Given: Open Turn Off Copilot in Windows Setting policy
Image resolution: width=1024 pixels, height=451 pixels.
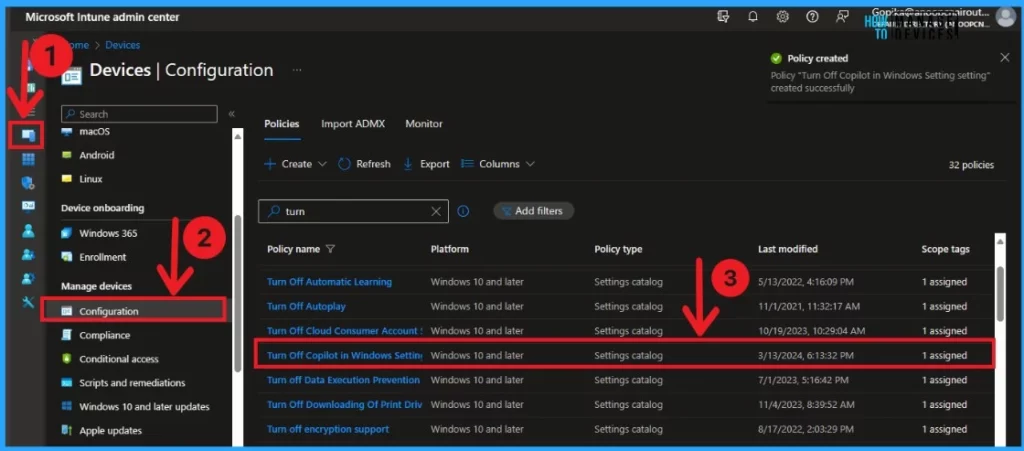Looking at the screenshot, I should click(x=344, y=356).
